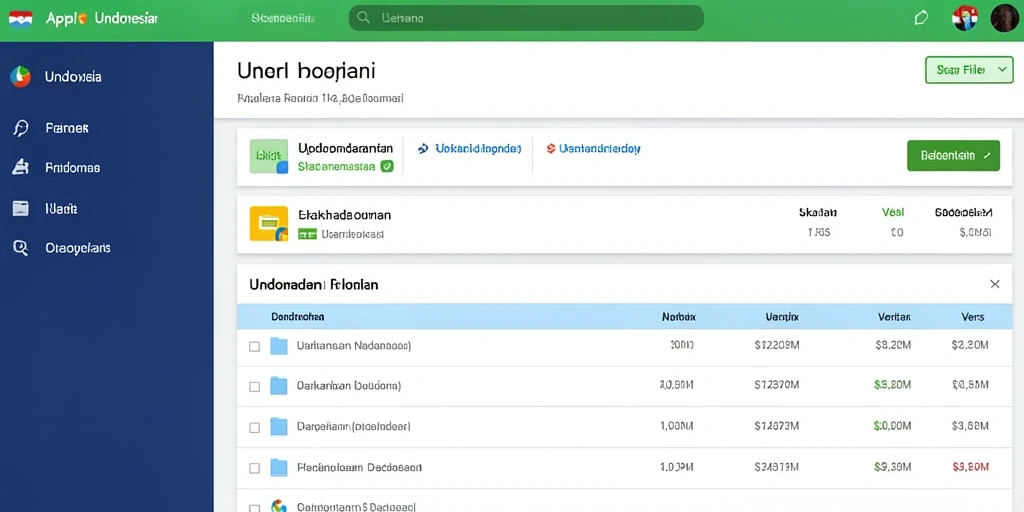Open Fnidornaa in the sidebar
The width and height of the screenshot is (1024, 512).
coord(72,168)
